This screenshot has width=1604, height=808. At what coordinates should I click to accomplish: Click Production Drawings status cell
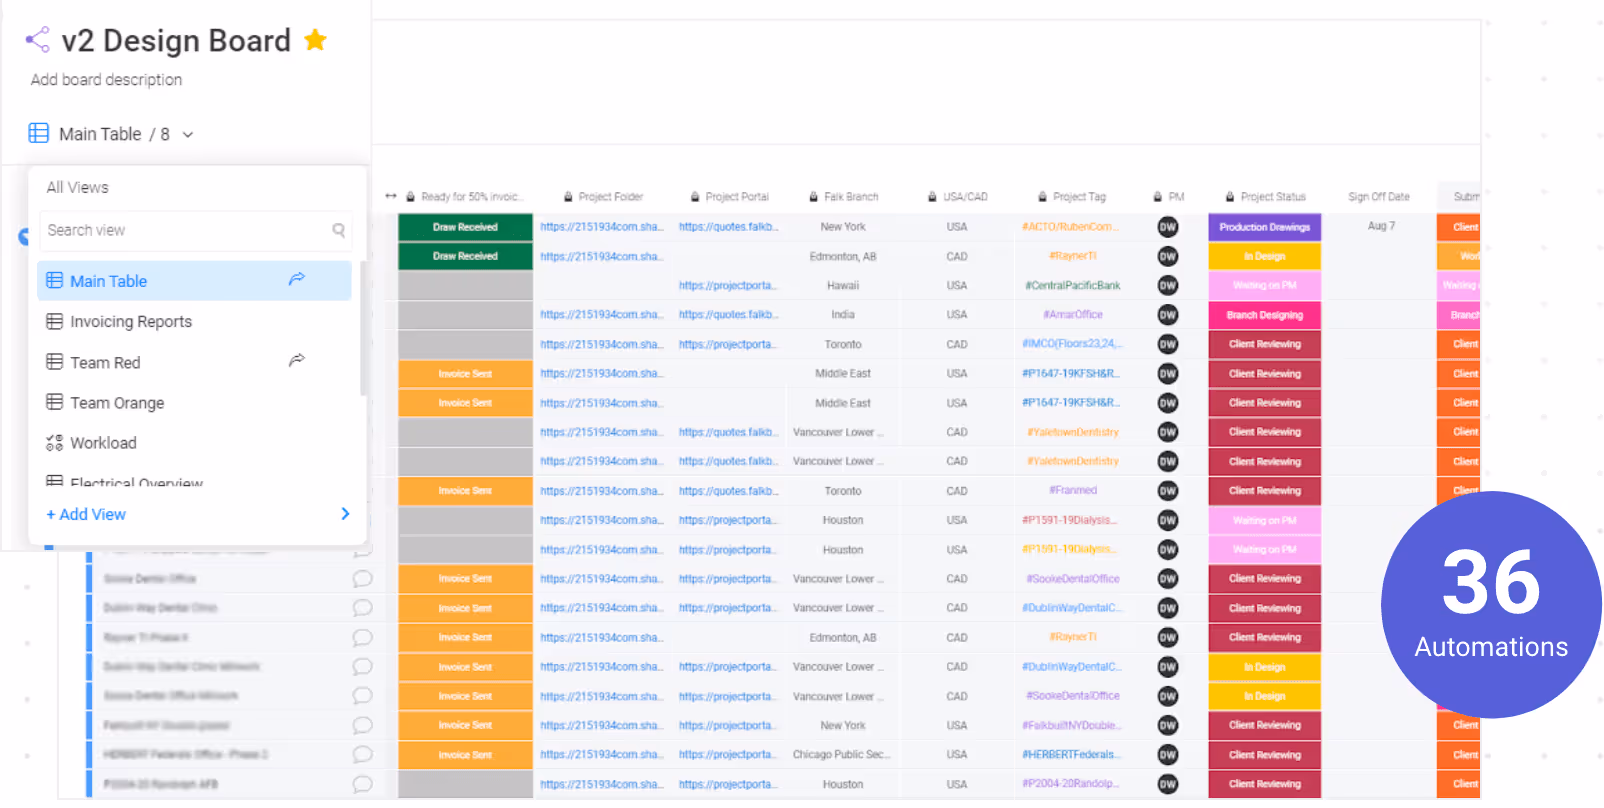pos(1264,227)
